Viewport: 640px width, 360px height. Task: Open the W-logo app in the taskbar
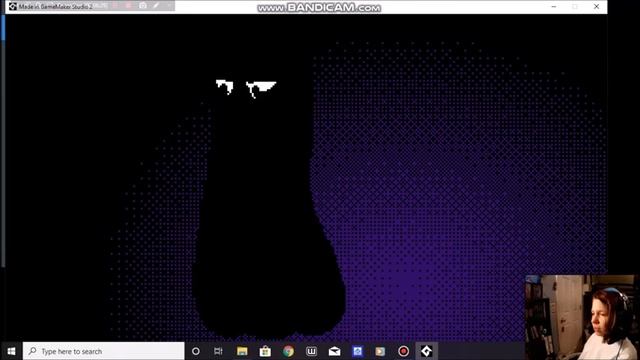point(311,351)
